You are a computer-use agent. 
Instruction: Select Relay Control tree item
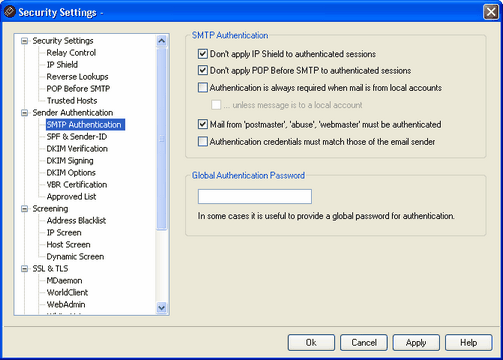(71, 53)
